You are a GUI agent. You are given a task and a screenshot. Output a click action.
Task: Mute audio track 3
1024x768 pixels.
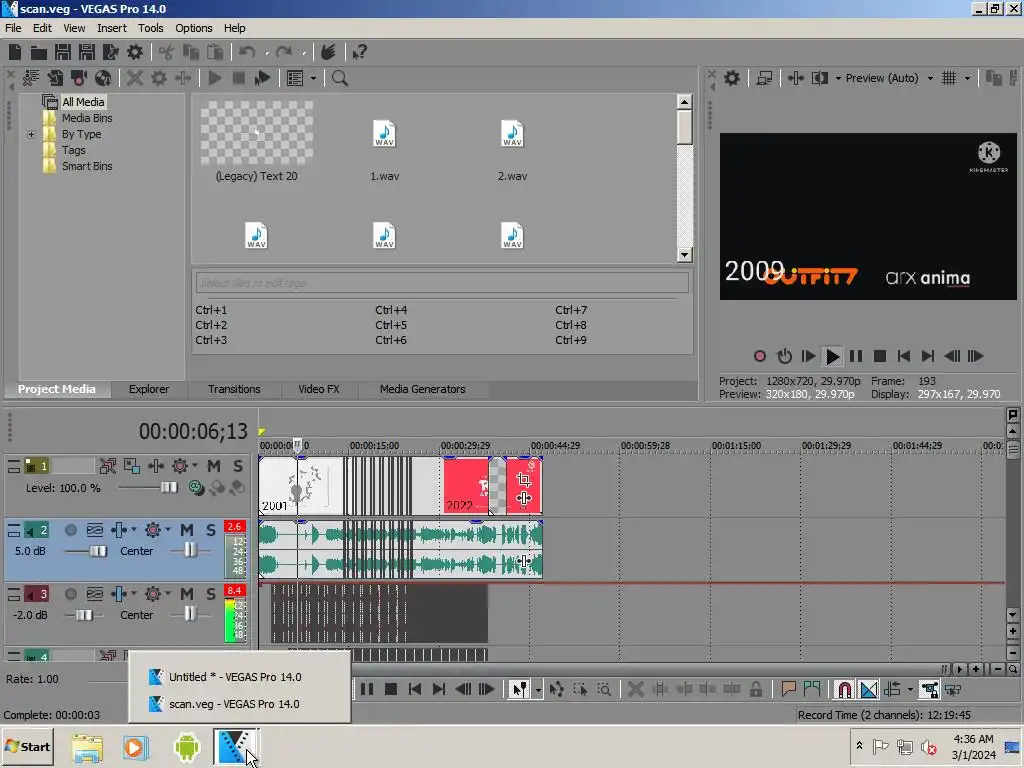point(187,594)
